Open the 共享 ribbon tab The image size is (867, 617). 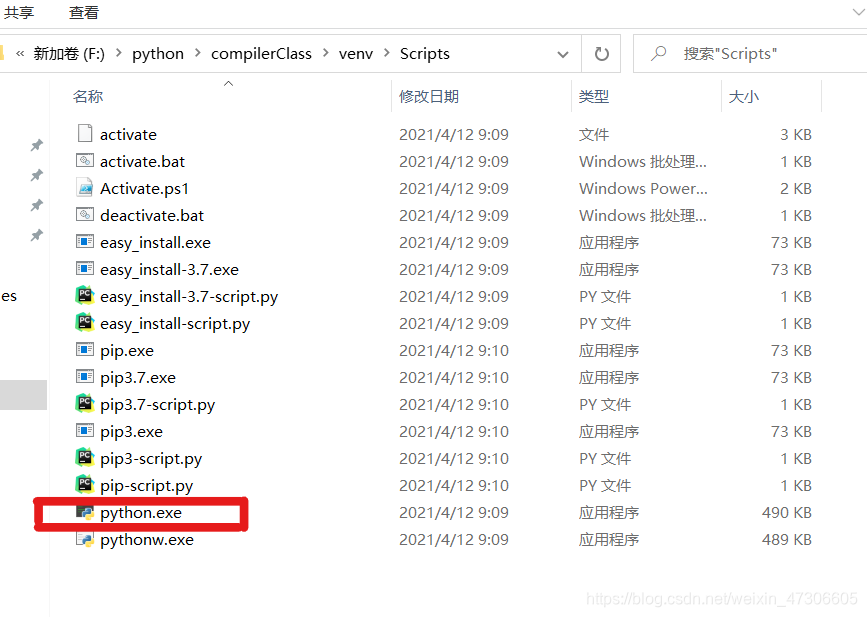pos(22,13)
